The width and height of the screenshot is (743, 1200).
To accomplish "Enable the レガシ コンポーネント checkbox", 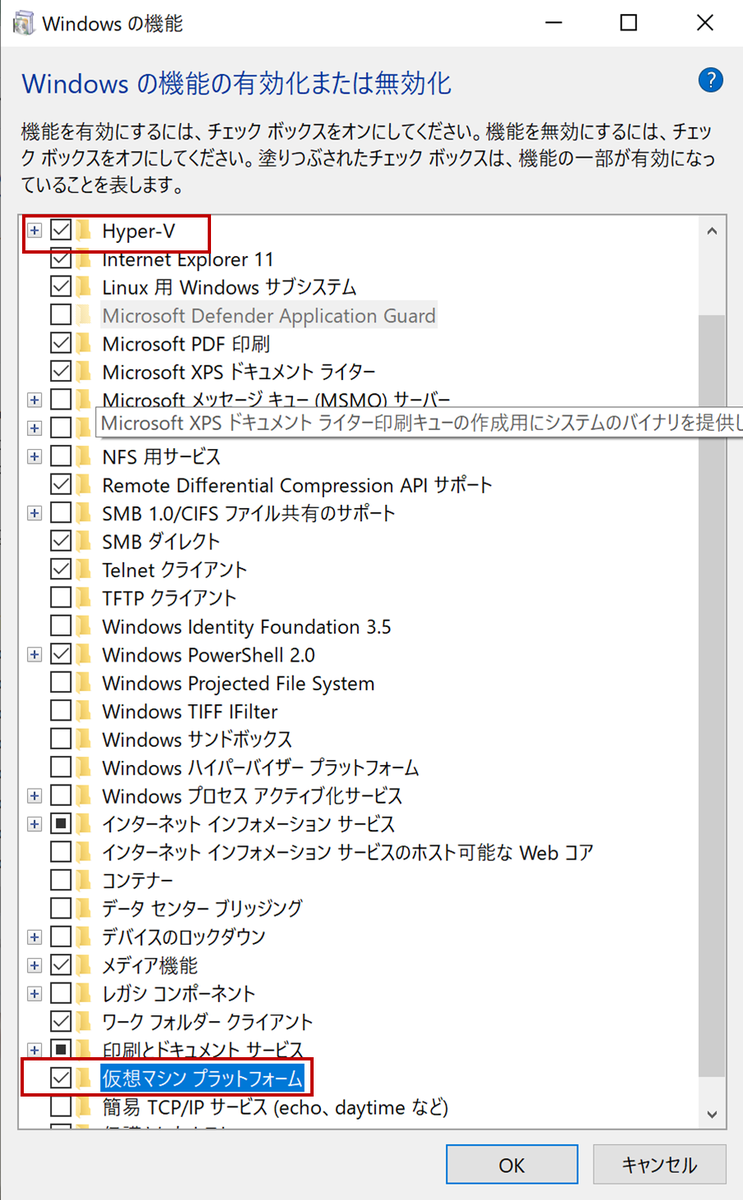I will coord(61,994).
